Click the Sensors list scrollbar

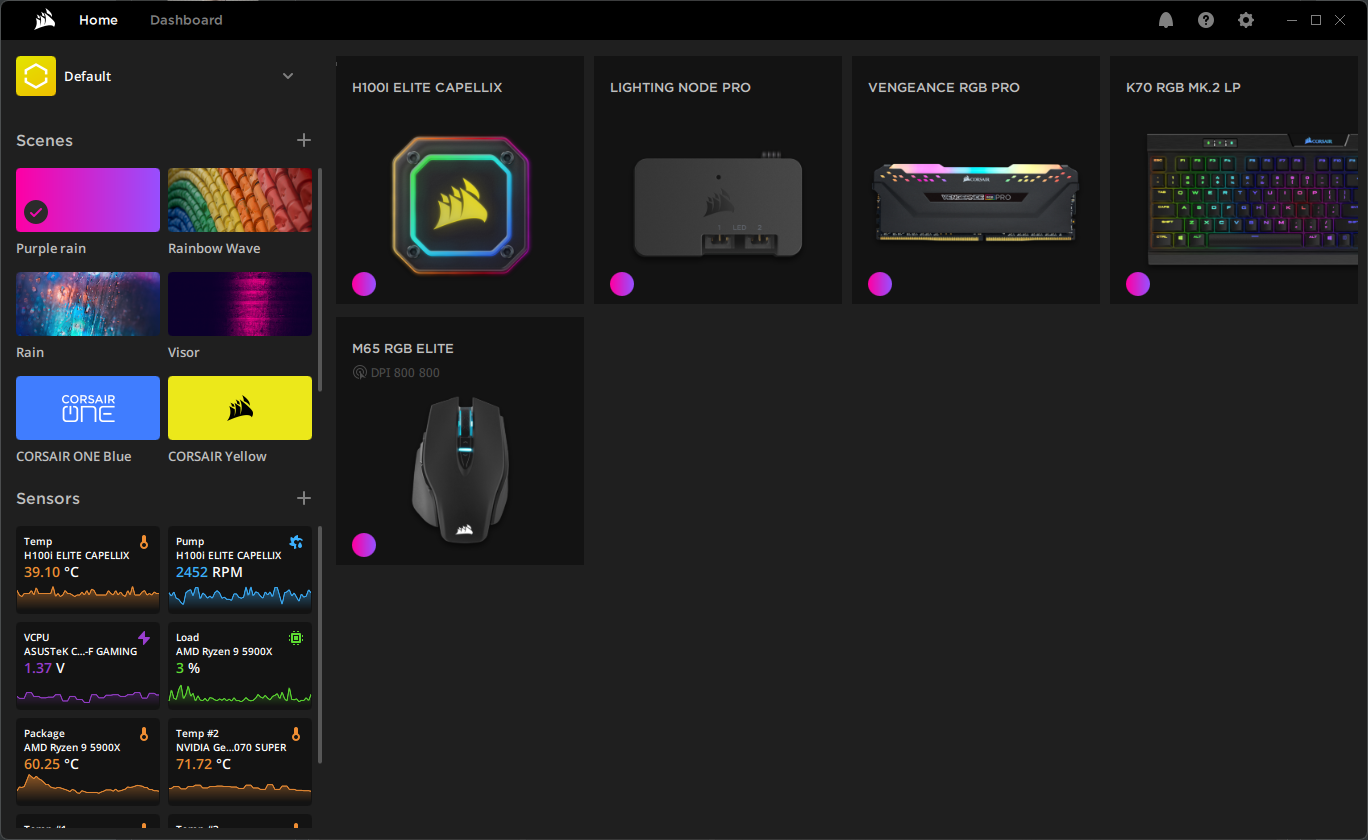coord(320,645)
